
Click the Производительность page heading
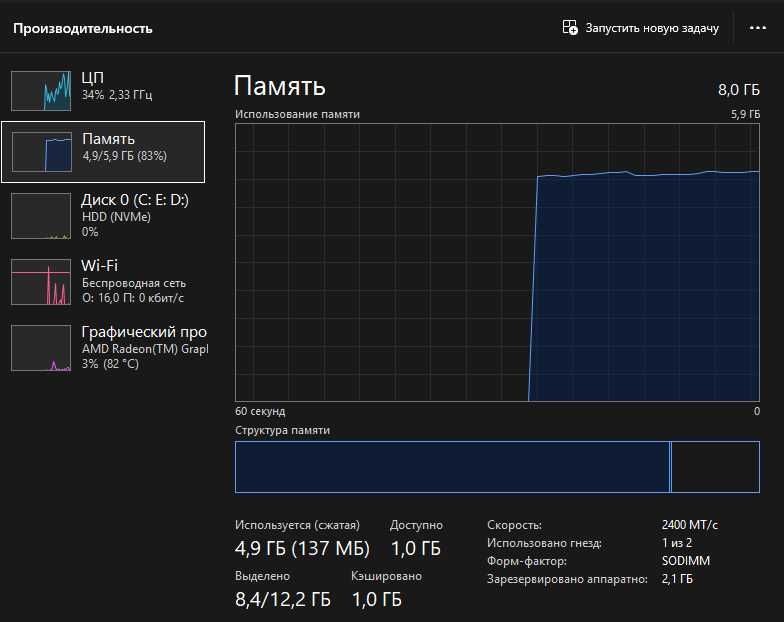pos(82,28)
